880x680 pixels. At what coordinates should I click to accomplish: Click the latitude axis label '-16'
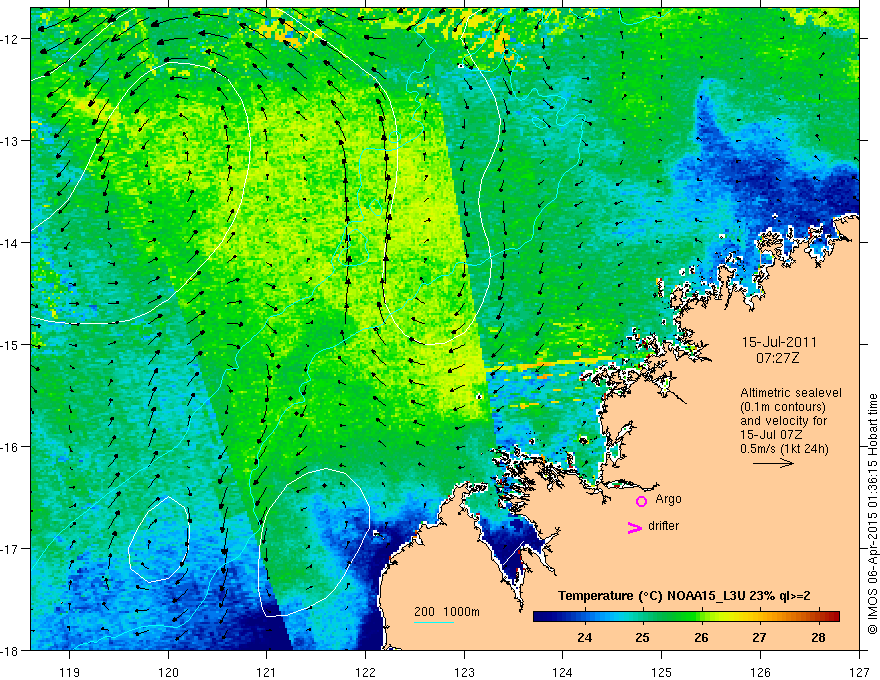[10, 447]
